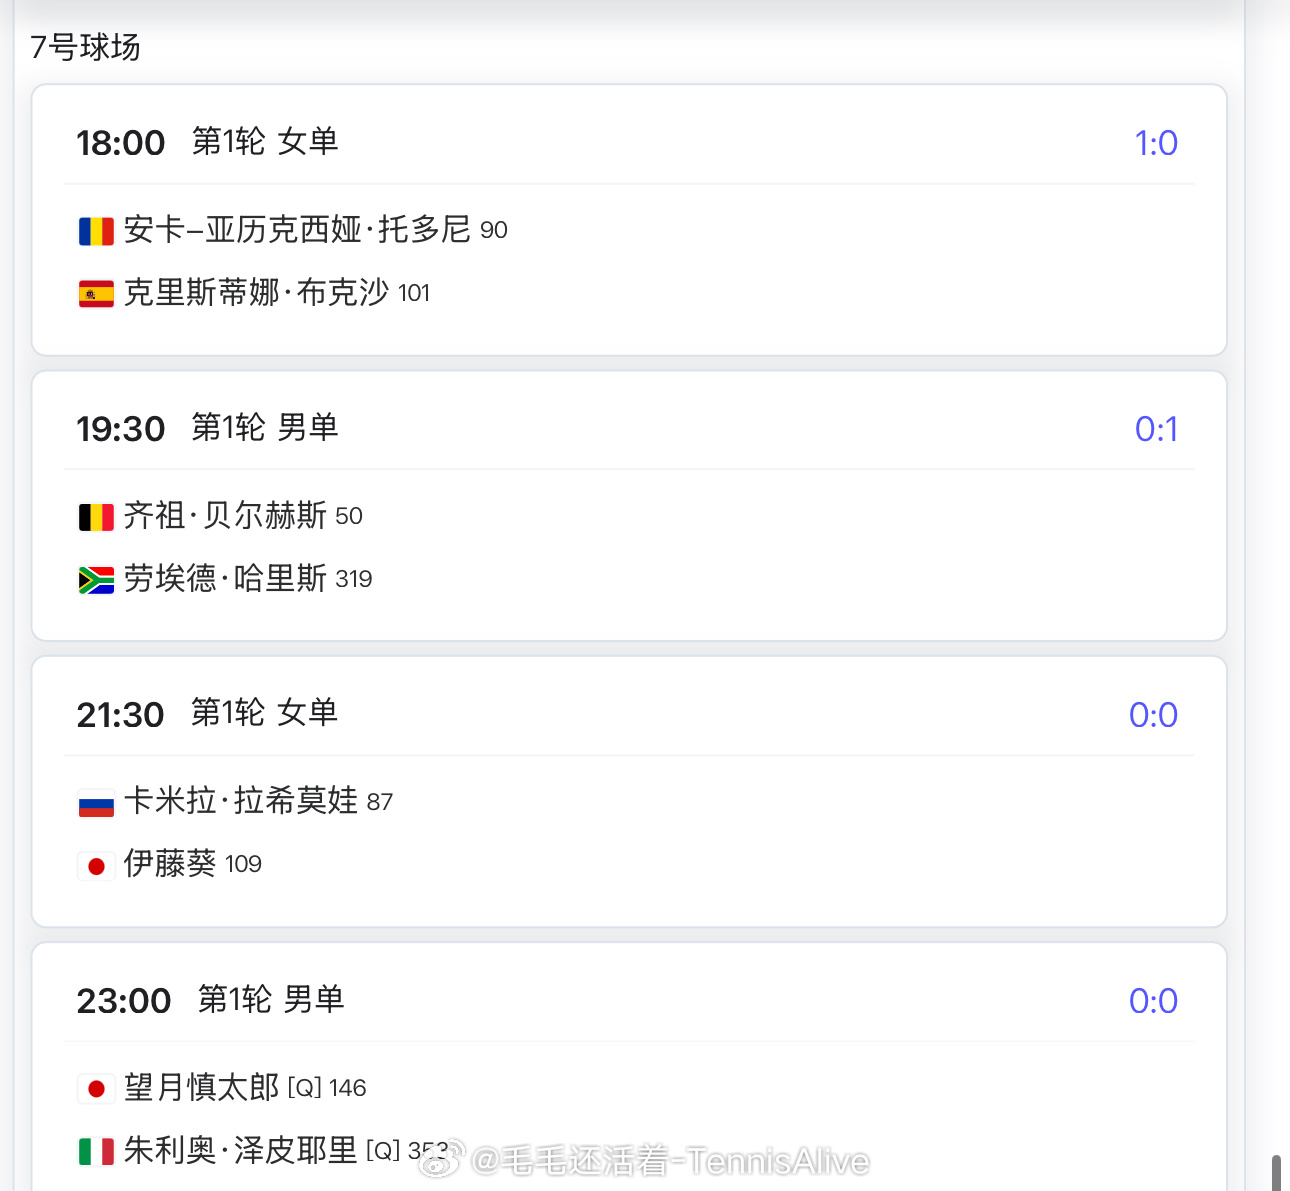Select player 望月慎太郎

coord(202,1088)
